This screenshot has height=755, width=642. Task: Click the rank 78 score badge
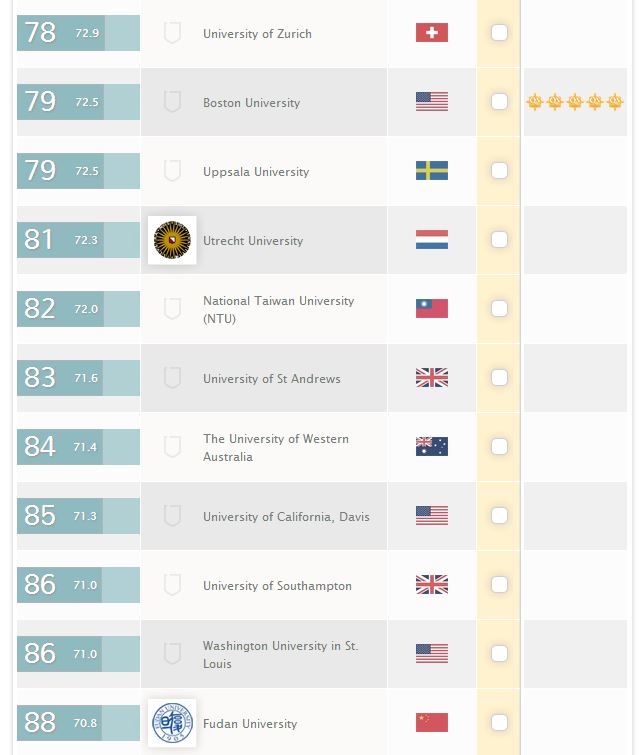(78, 33)
